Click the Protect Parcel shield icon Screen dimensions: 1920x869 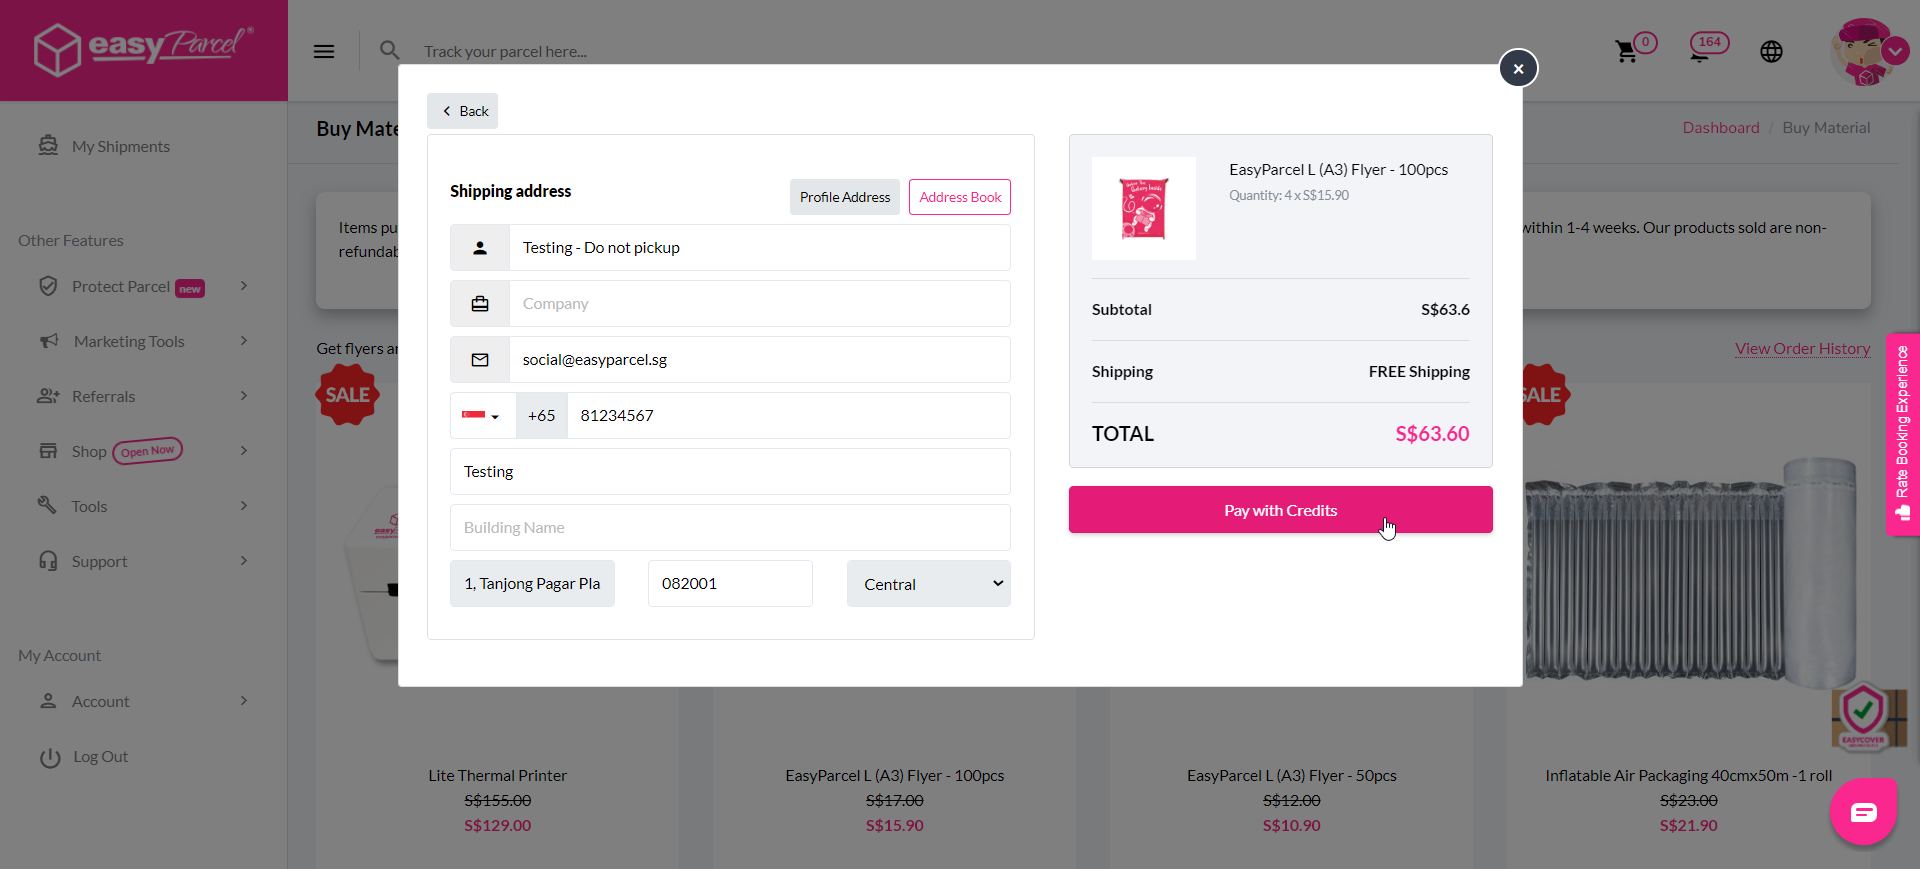tap(48, 286)
